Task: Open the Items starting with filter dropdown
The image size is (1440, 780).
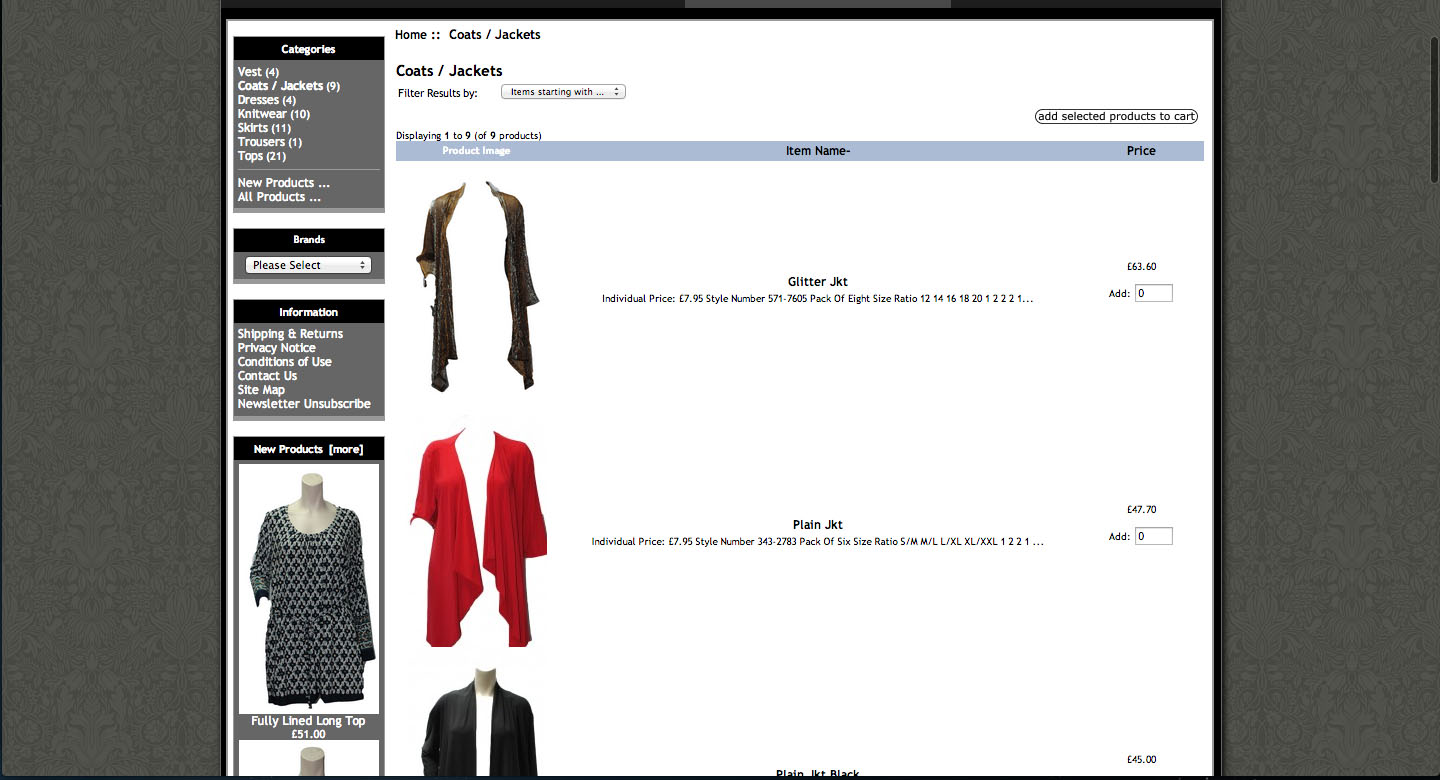Action: [563, 92]
